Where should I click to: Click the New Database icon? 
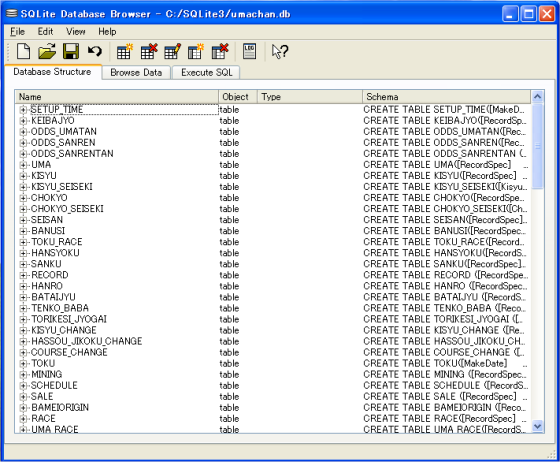24,51
